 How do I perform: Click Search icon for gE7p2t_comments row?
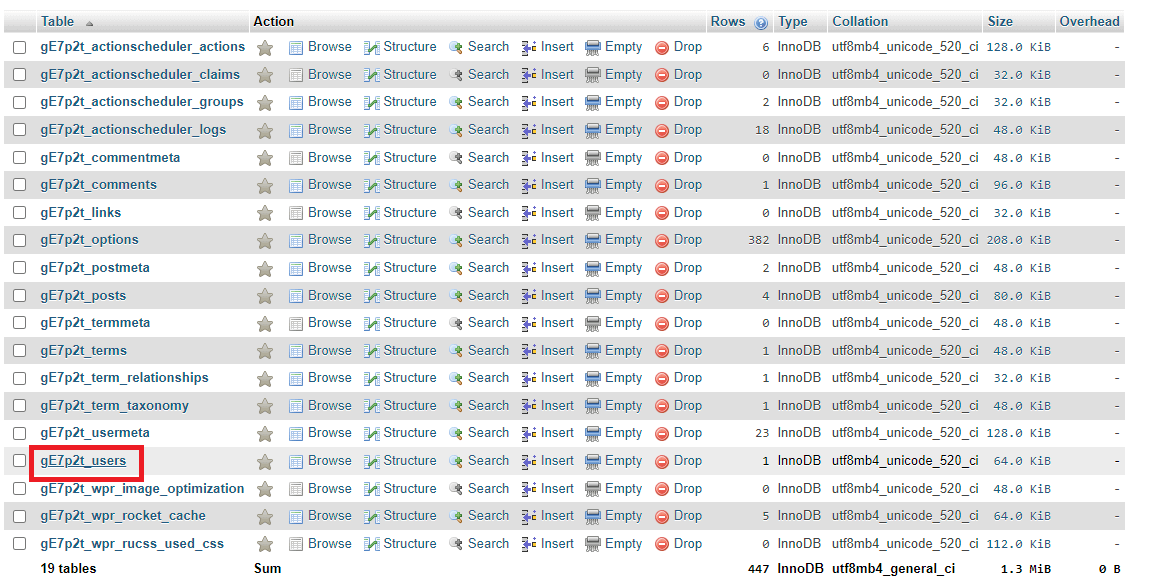click(456, 185)
